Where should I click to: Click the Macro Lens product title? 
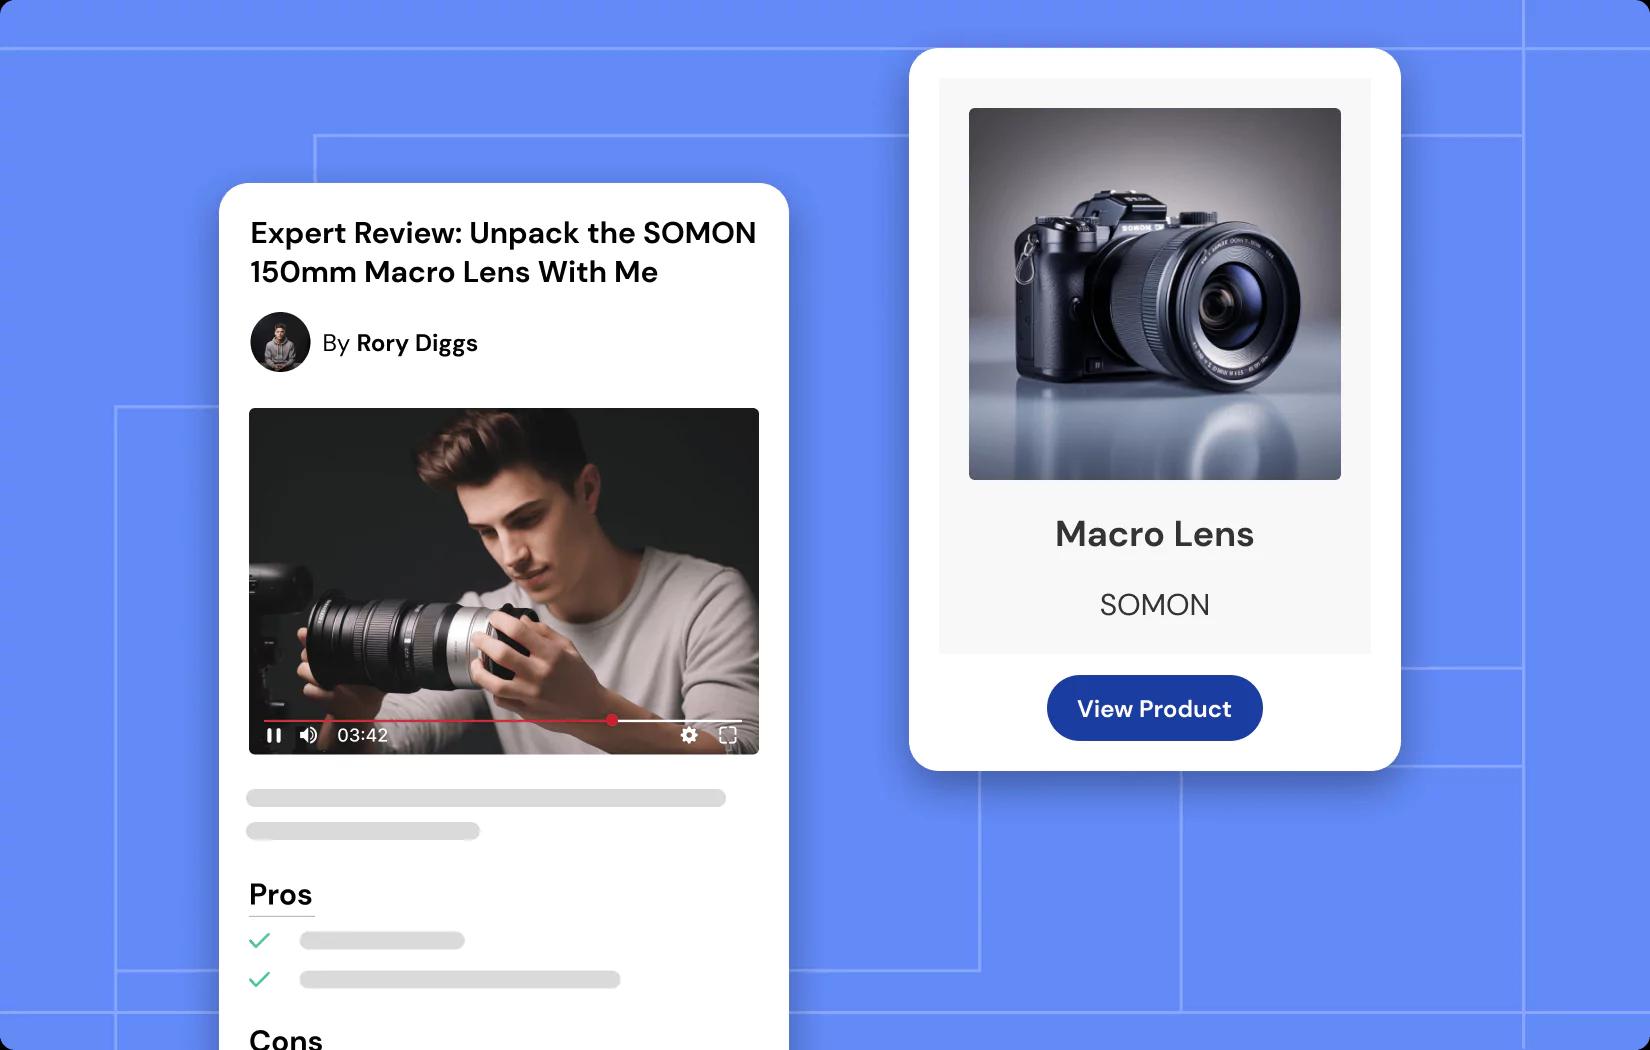pos(1154,534)
